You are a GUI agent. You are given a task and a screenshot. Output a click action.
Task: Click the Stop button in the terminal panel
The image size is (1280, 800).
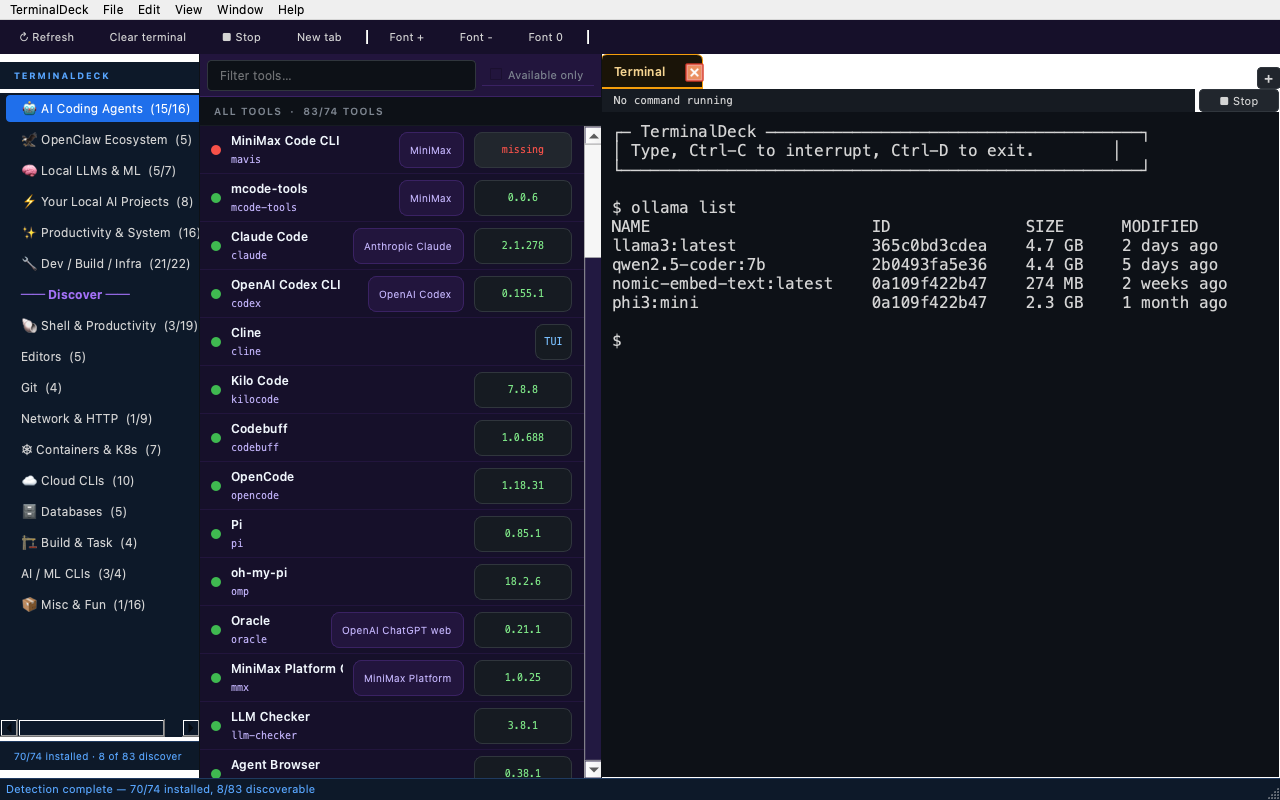[x=1239, y=101]
